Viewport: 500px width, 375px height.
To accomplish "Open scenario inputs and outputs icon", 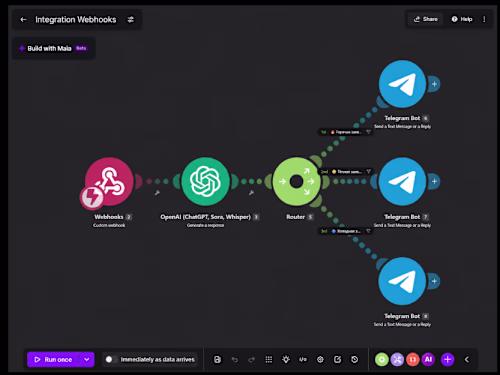I will 303,359.
